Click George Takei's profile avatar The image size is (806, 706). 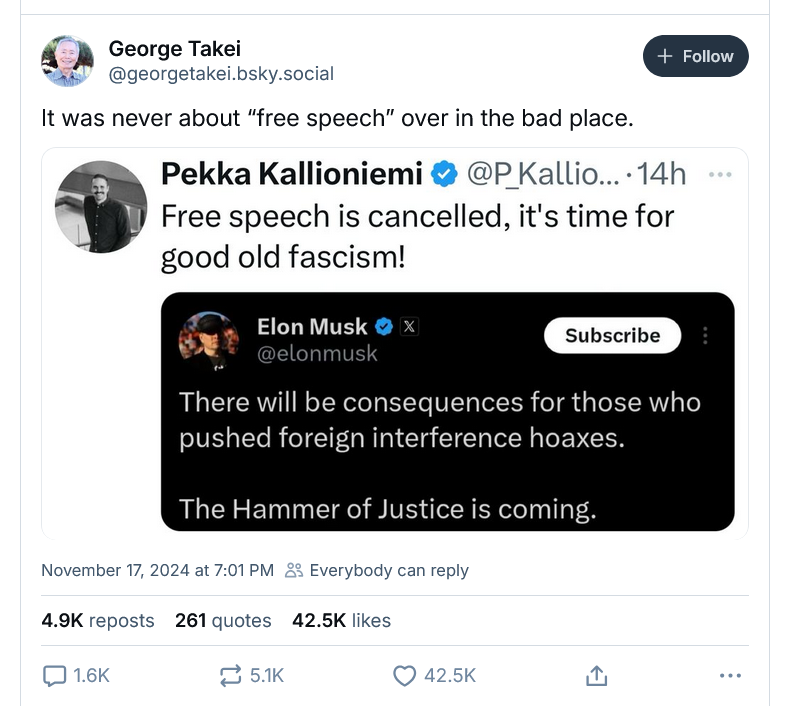pos(67,60)
